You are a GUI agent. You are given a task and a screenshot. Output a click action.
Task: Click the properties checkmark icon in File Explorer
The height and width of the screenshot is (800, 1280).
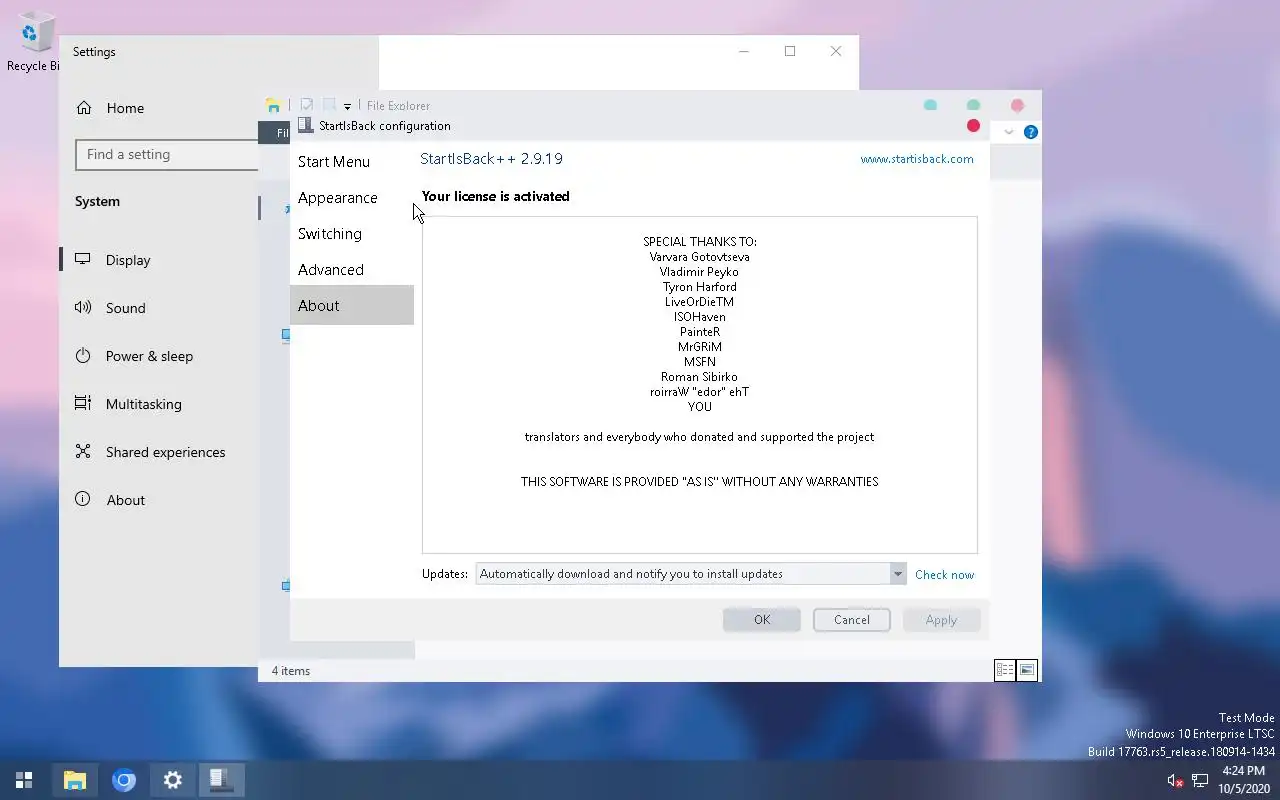click(x=307, y=106)
